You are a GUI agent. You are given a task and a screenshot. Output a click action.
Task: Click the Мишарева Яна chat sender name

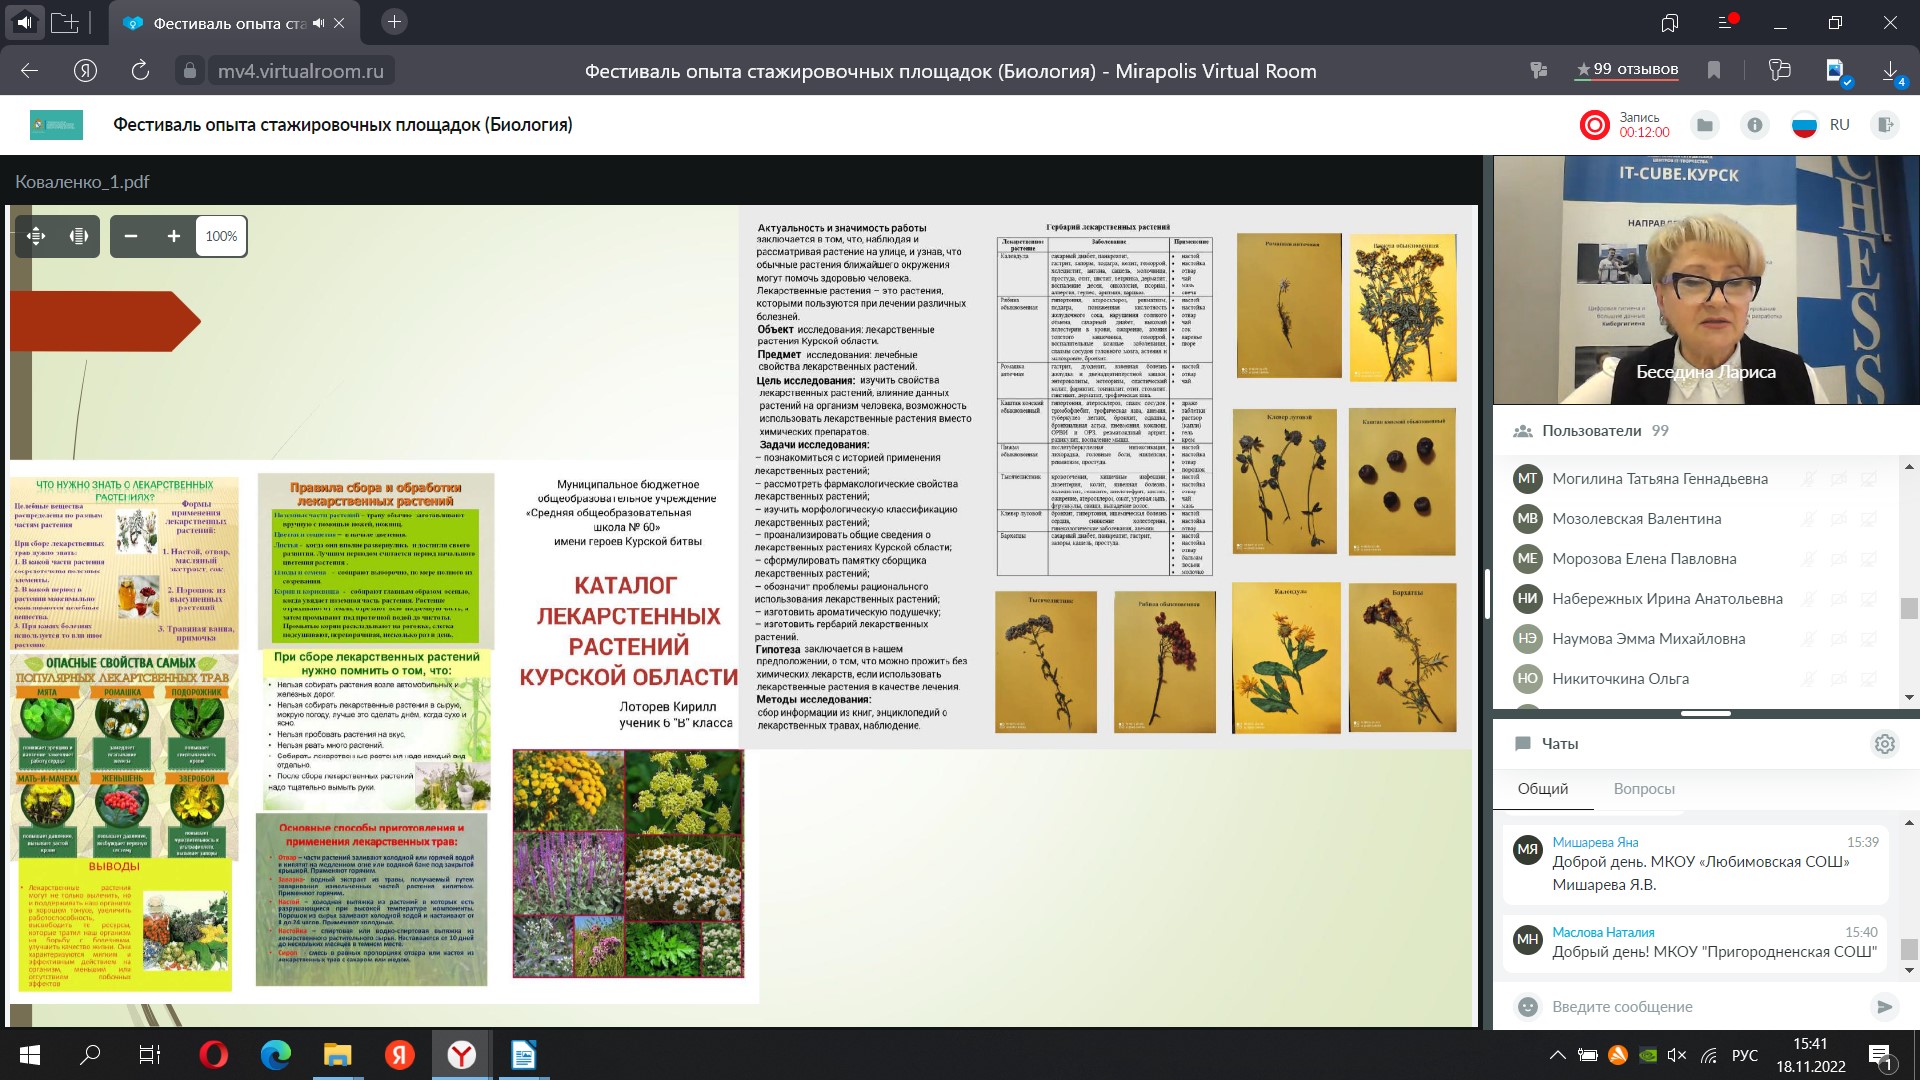[1595, 842]
